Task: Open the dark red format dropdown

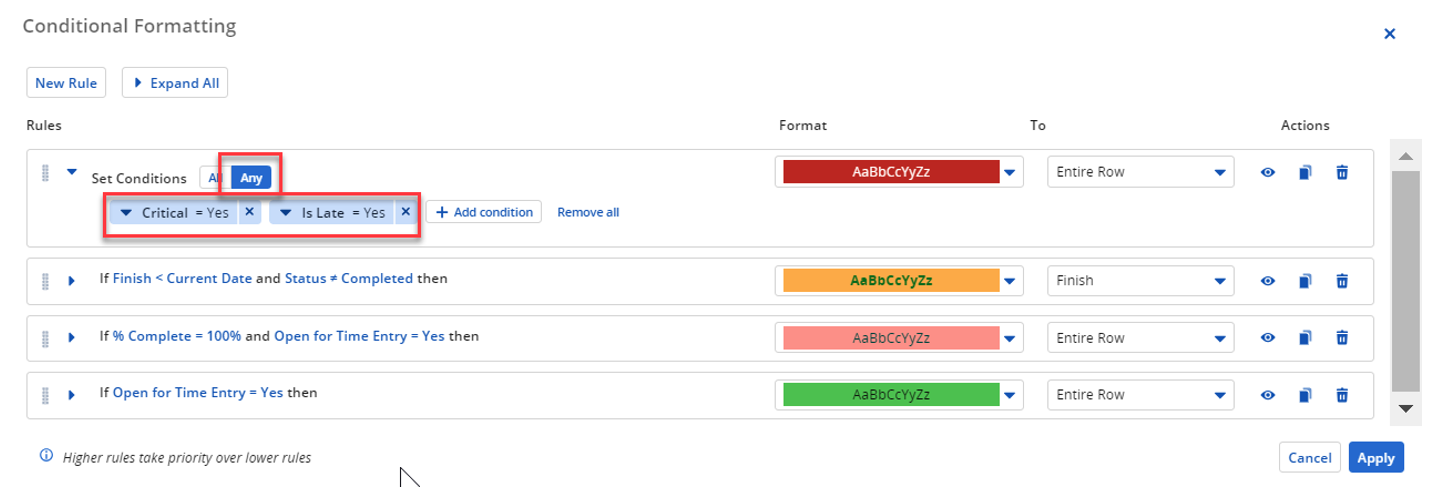Action: [1010, 173]
